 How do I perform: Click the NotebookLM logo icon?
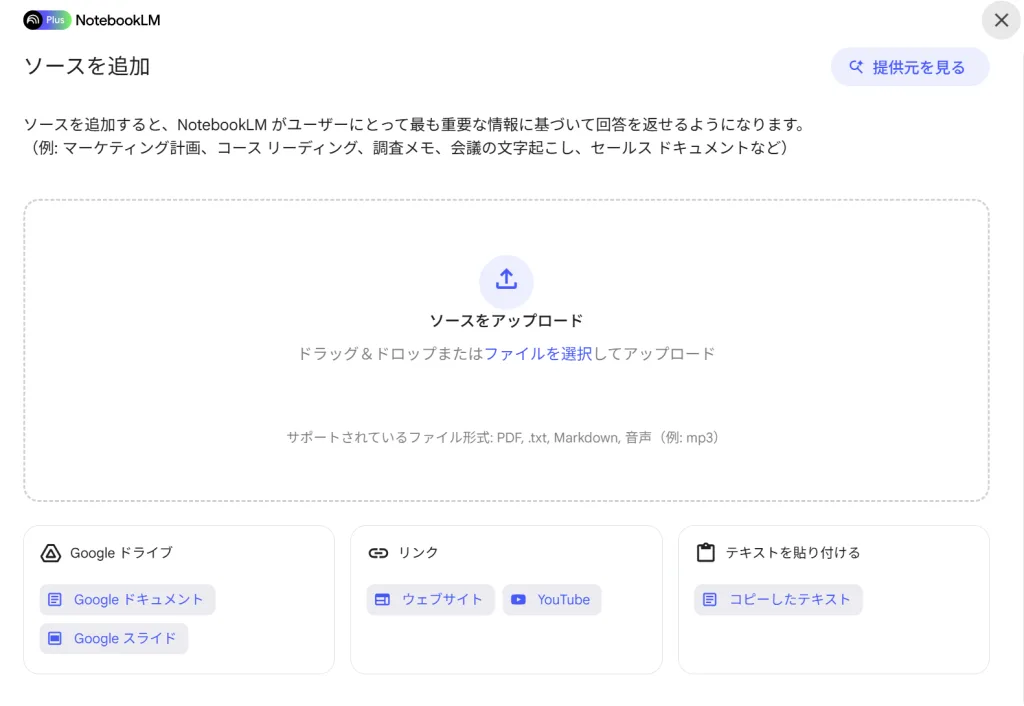click(x=33, y=20)
